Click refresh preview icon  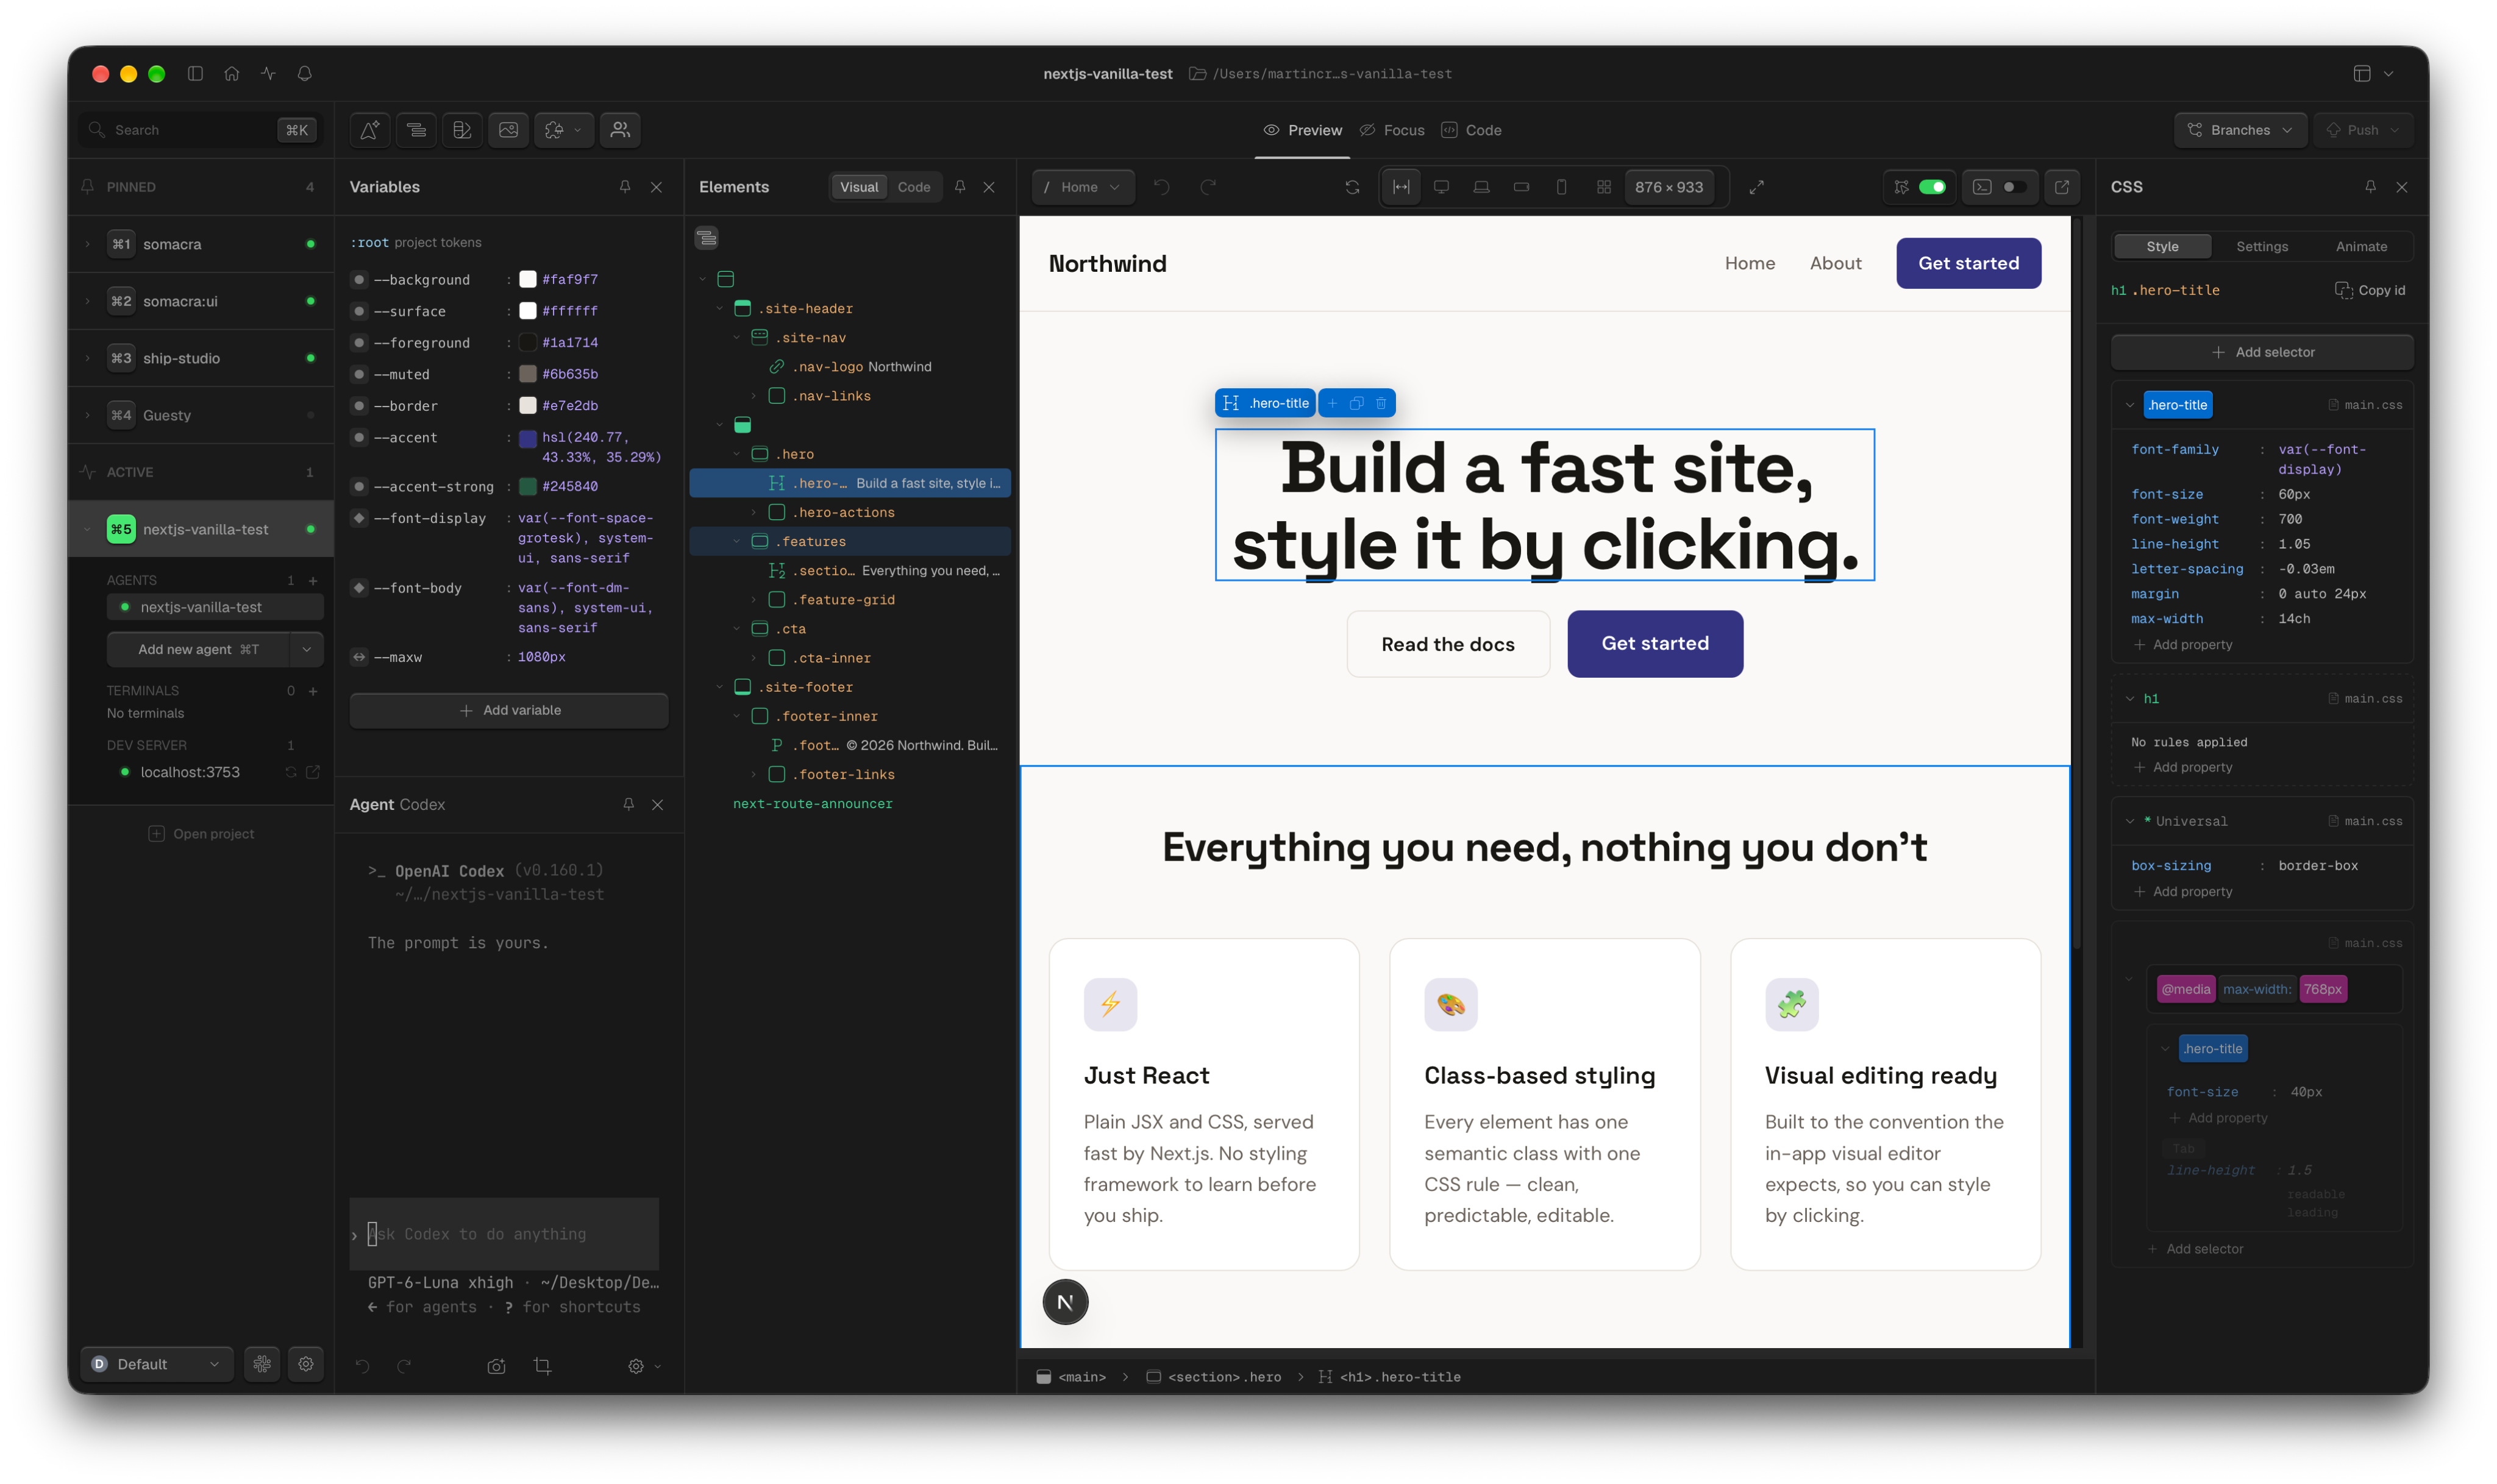coord(1352,187)
